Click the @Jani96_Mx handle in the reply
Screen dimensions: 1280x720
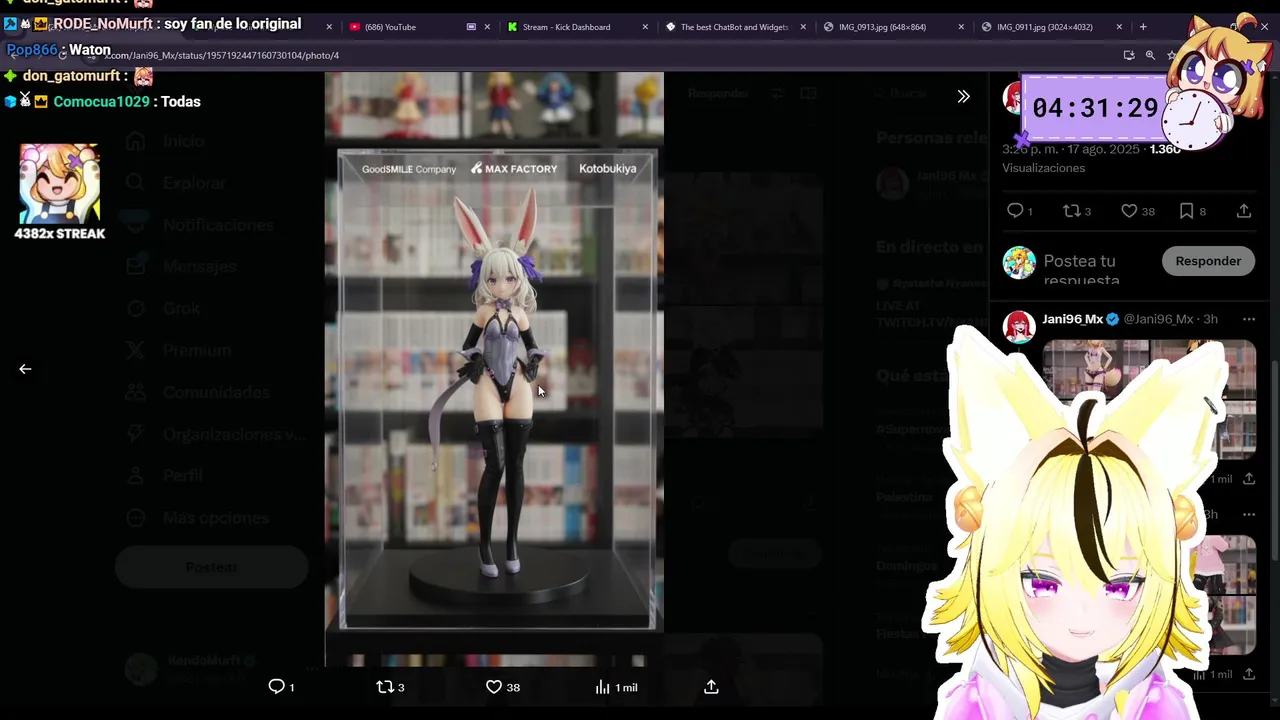[x=1158, y=319]
